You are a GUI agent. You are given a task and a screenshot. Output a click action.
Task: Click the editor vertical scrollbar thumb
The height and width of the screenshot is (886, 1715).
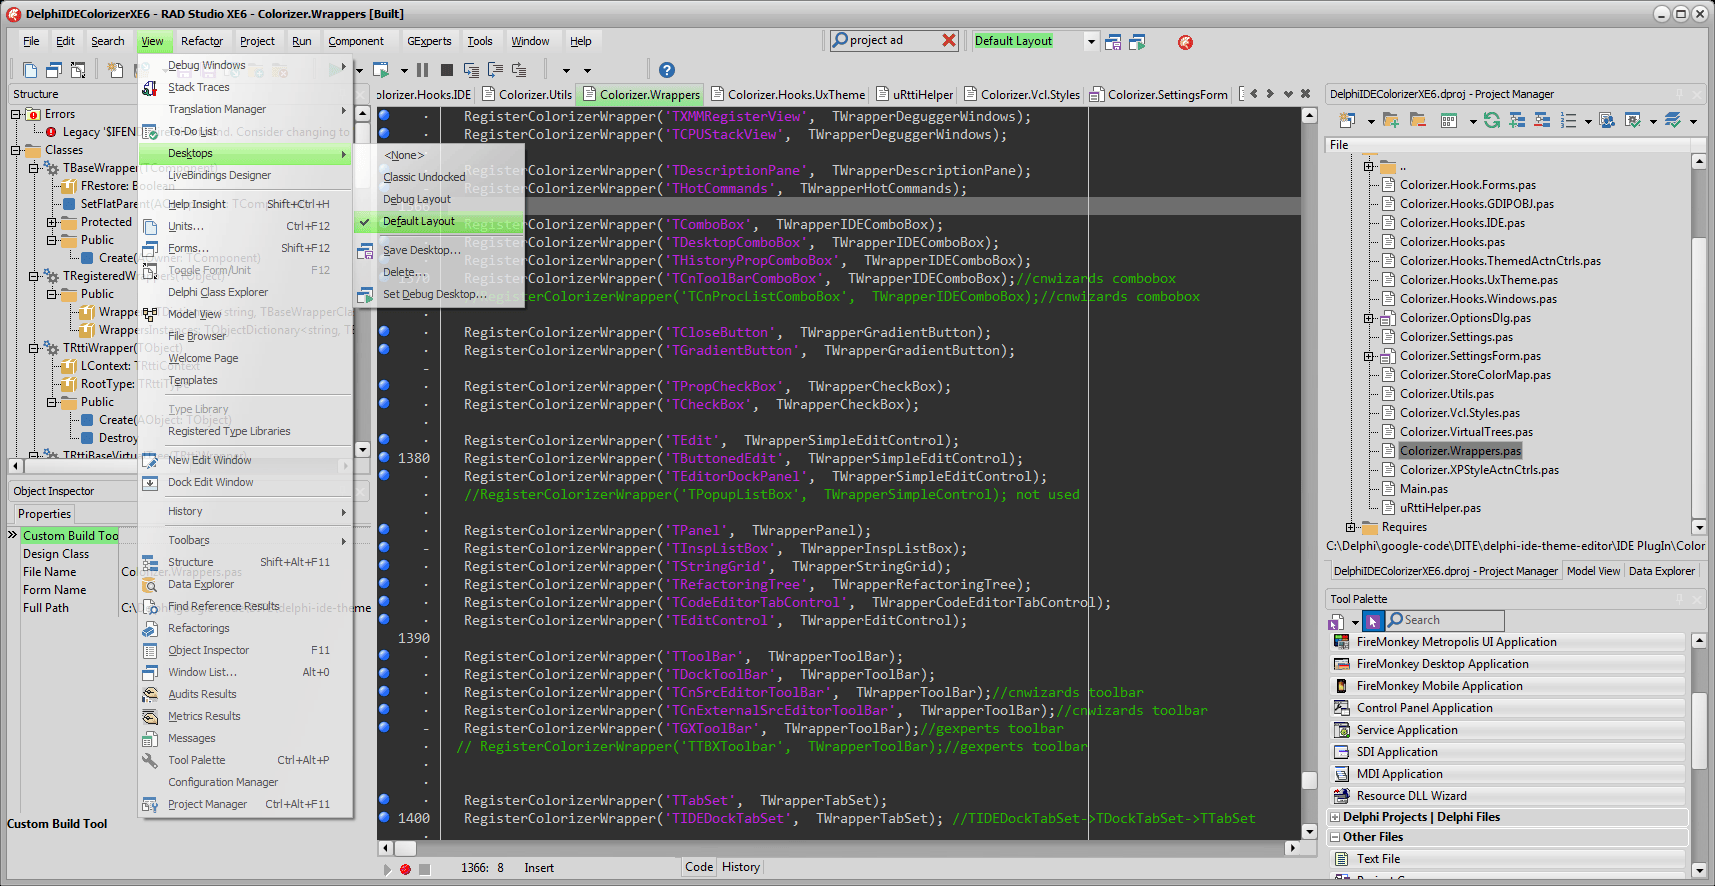point(1309,780)
